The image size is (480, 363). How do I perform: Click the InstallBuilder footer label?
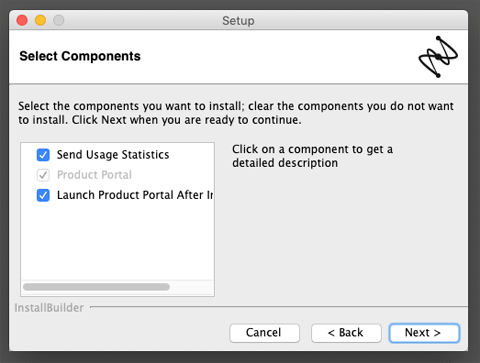(49, 308)
